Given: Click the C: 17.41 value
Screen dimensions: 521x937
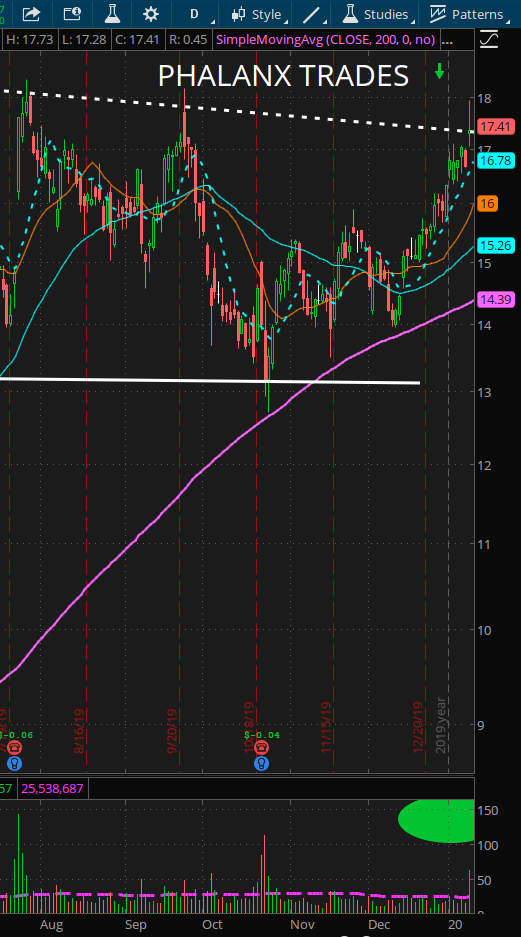Looking at the screenshot, I should (137, 40).
